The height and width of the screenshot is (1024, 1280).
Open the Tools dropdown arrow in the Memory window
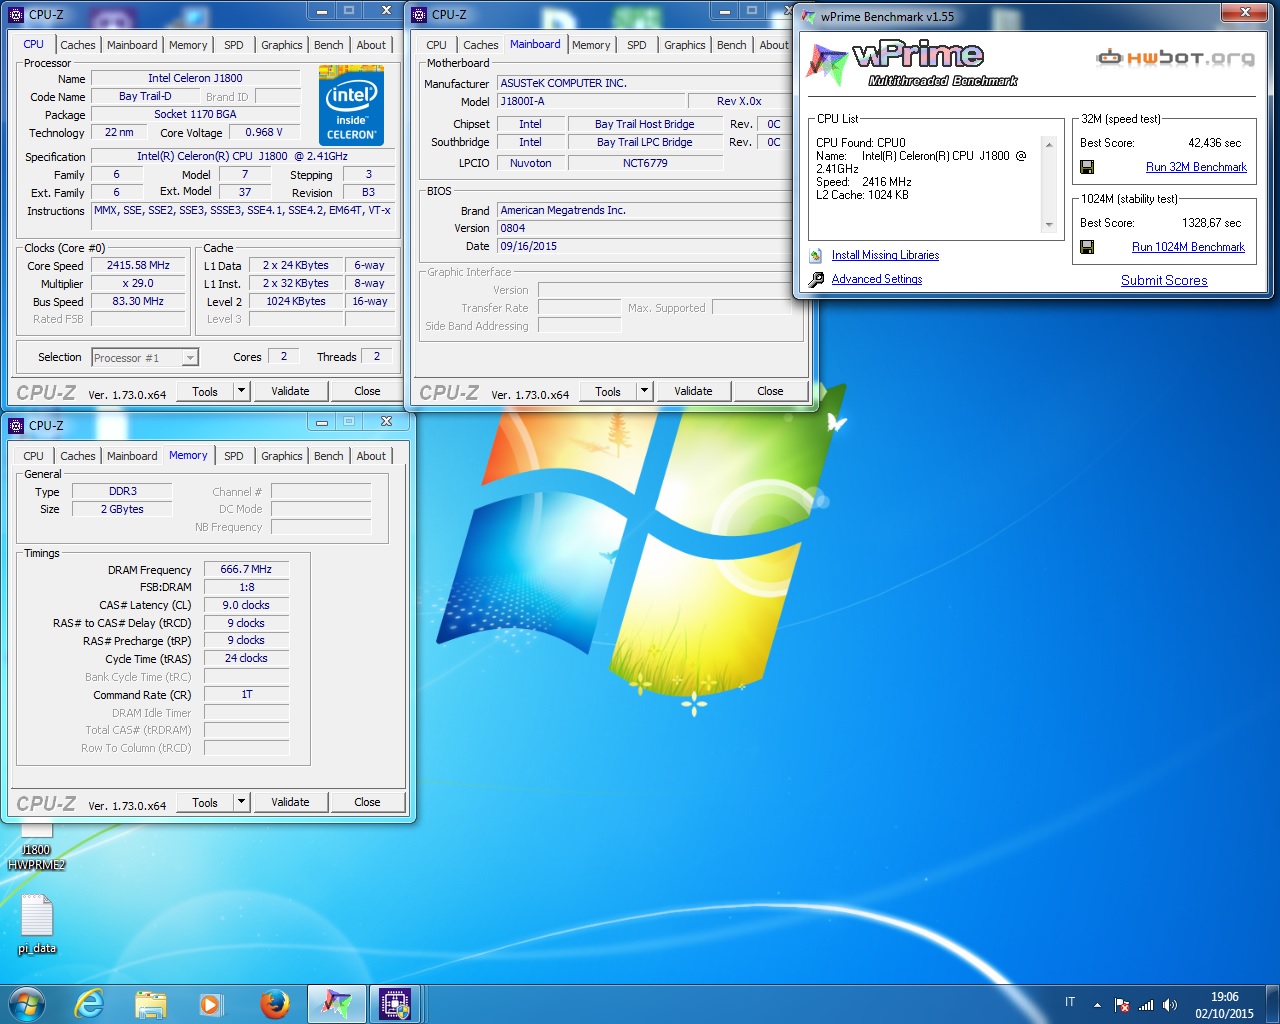point(241,802)
